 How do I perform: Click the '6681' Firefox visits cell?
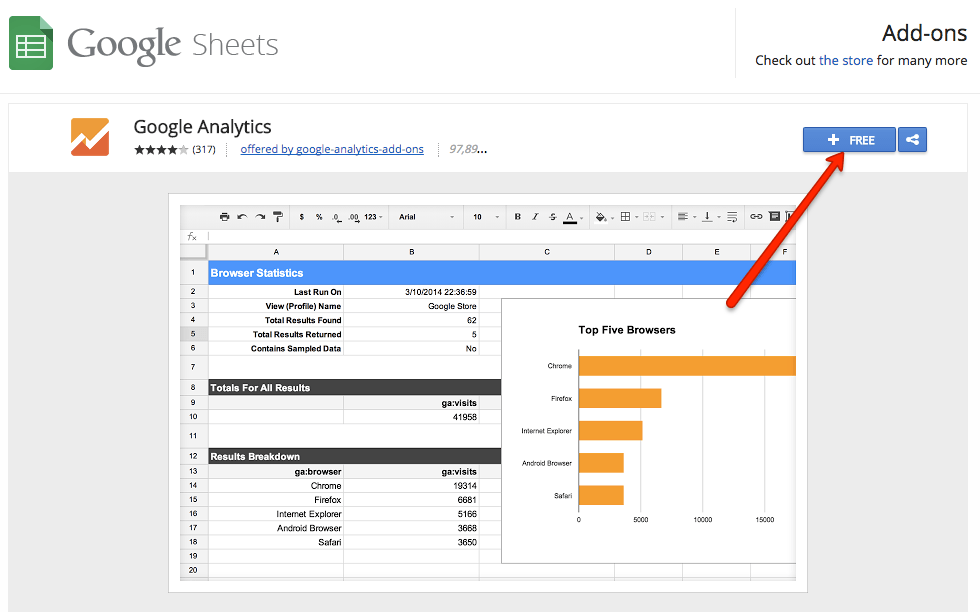pos(411,499)
